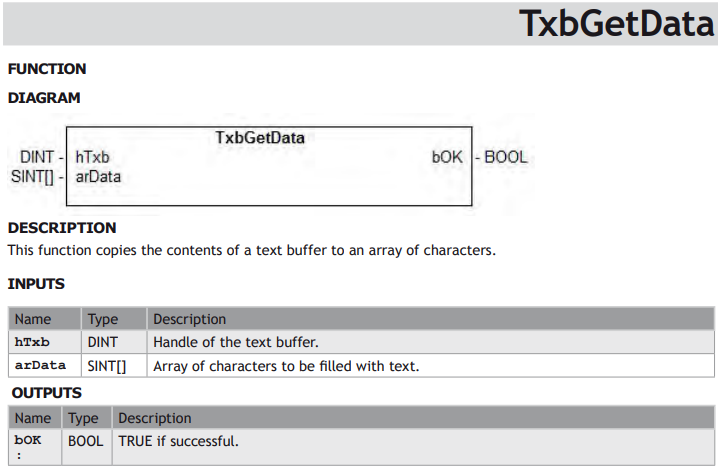
Task: Click the bOK output pin in the diagram
Action: pos(447,157)
